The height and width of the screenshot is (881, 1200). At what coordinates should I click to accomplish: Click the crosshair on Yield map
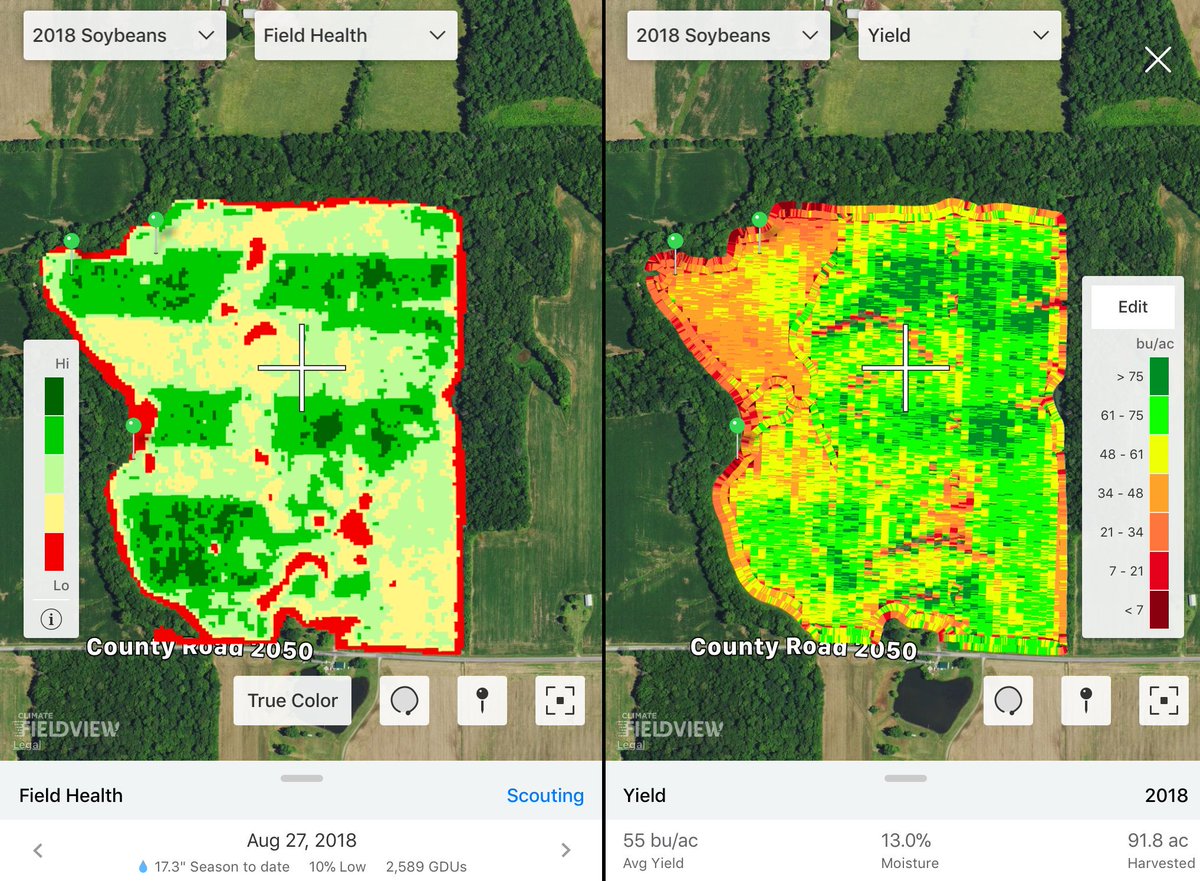905,367
